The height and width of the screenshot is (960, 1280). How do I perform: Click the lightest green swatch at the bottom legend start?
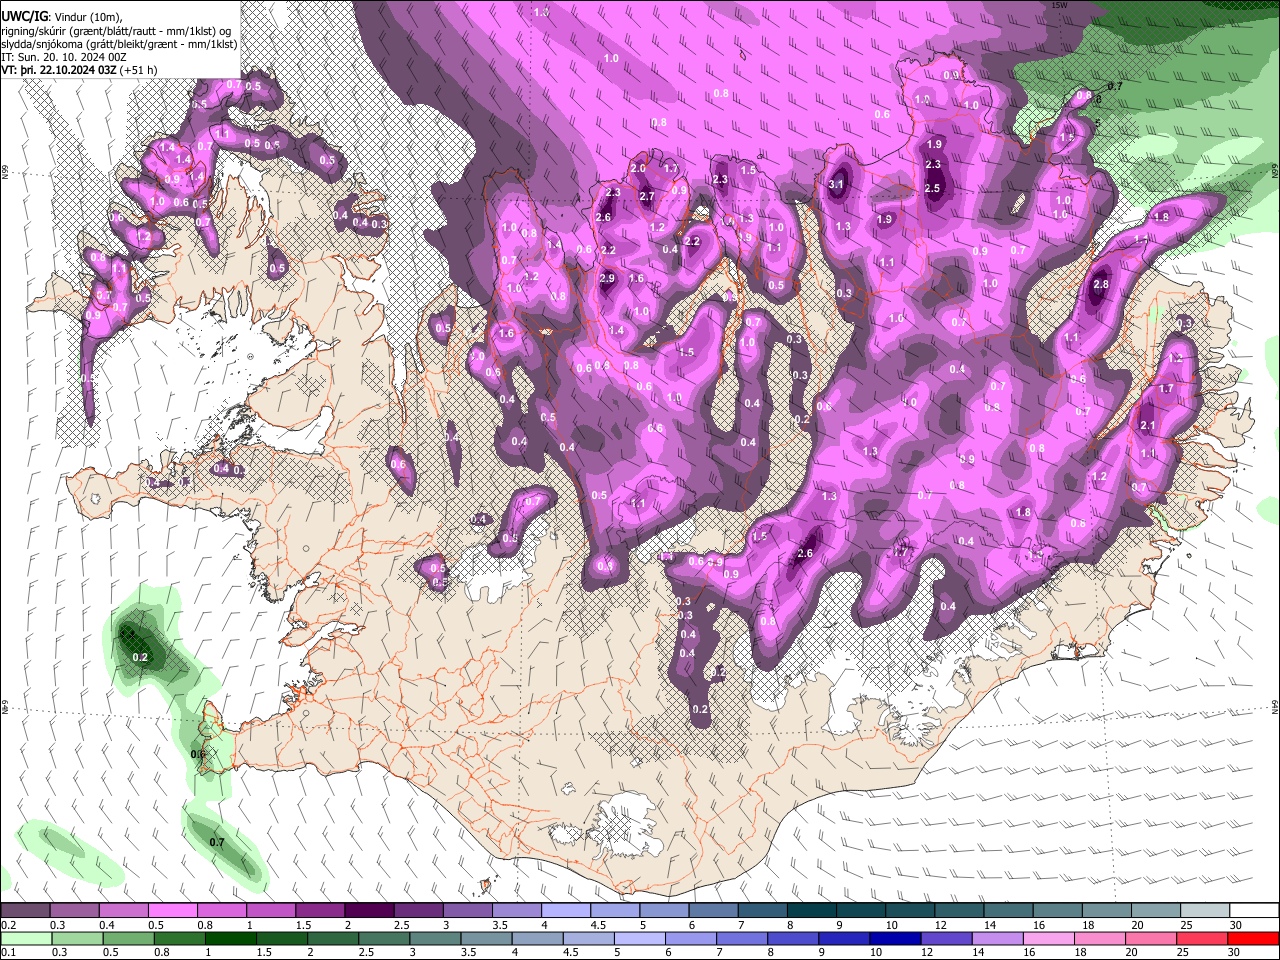tap(25, 938)
